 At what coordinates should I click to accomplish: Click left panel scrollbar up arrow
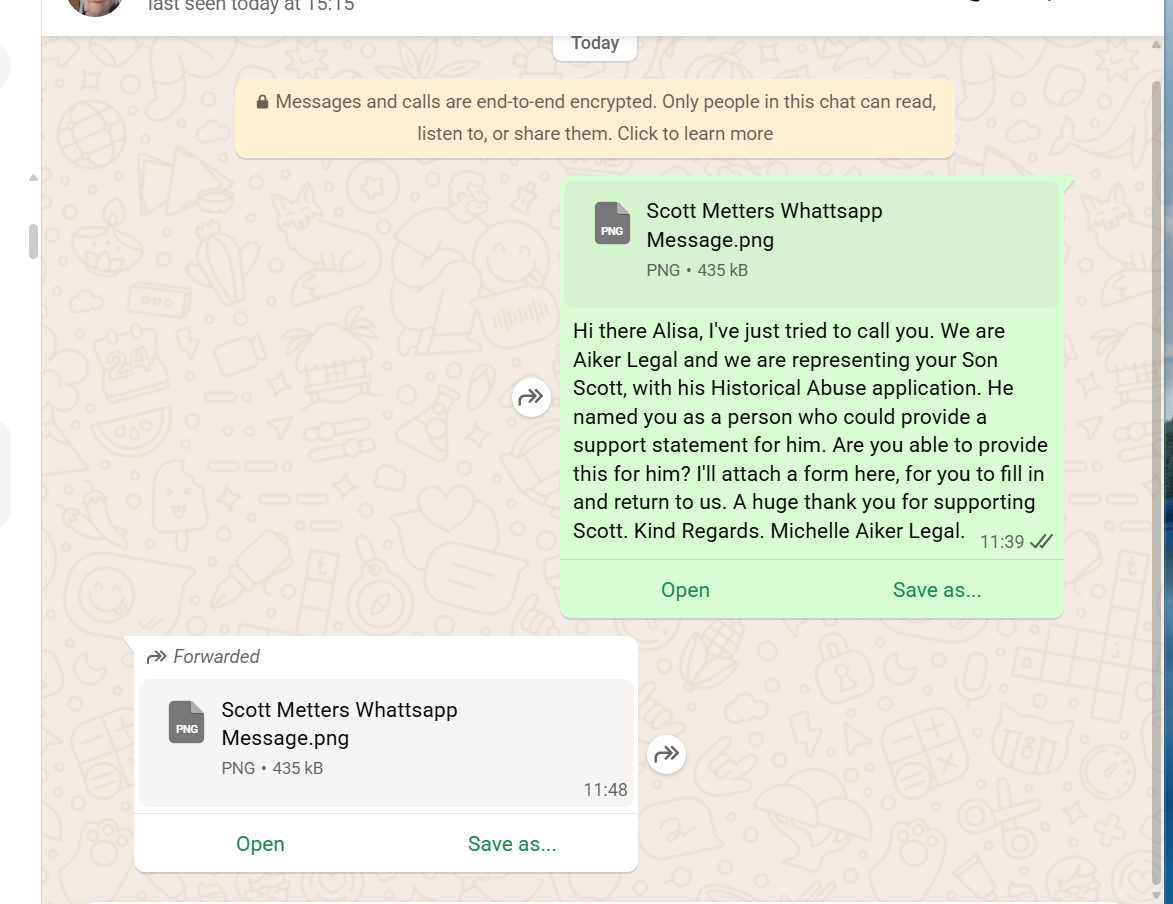33,177
